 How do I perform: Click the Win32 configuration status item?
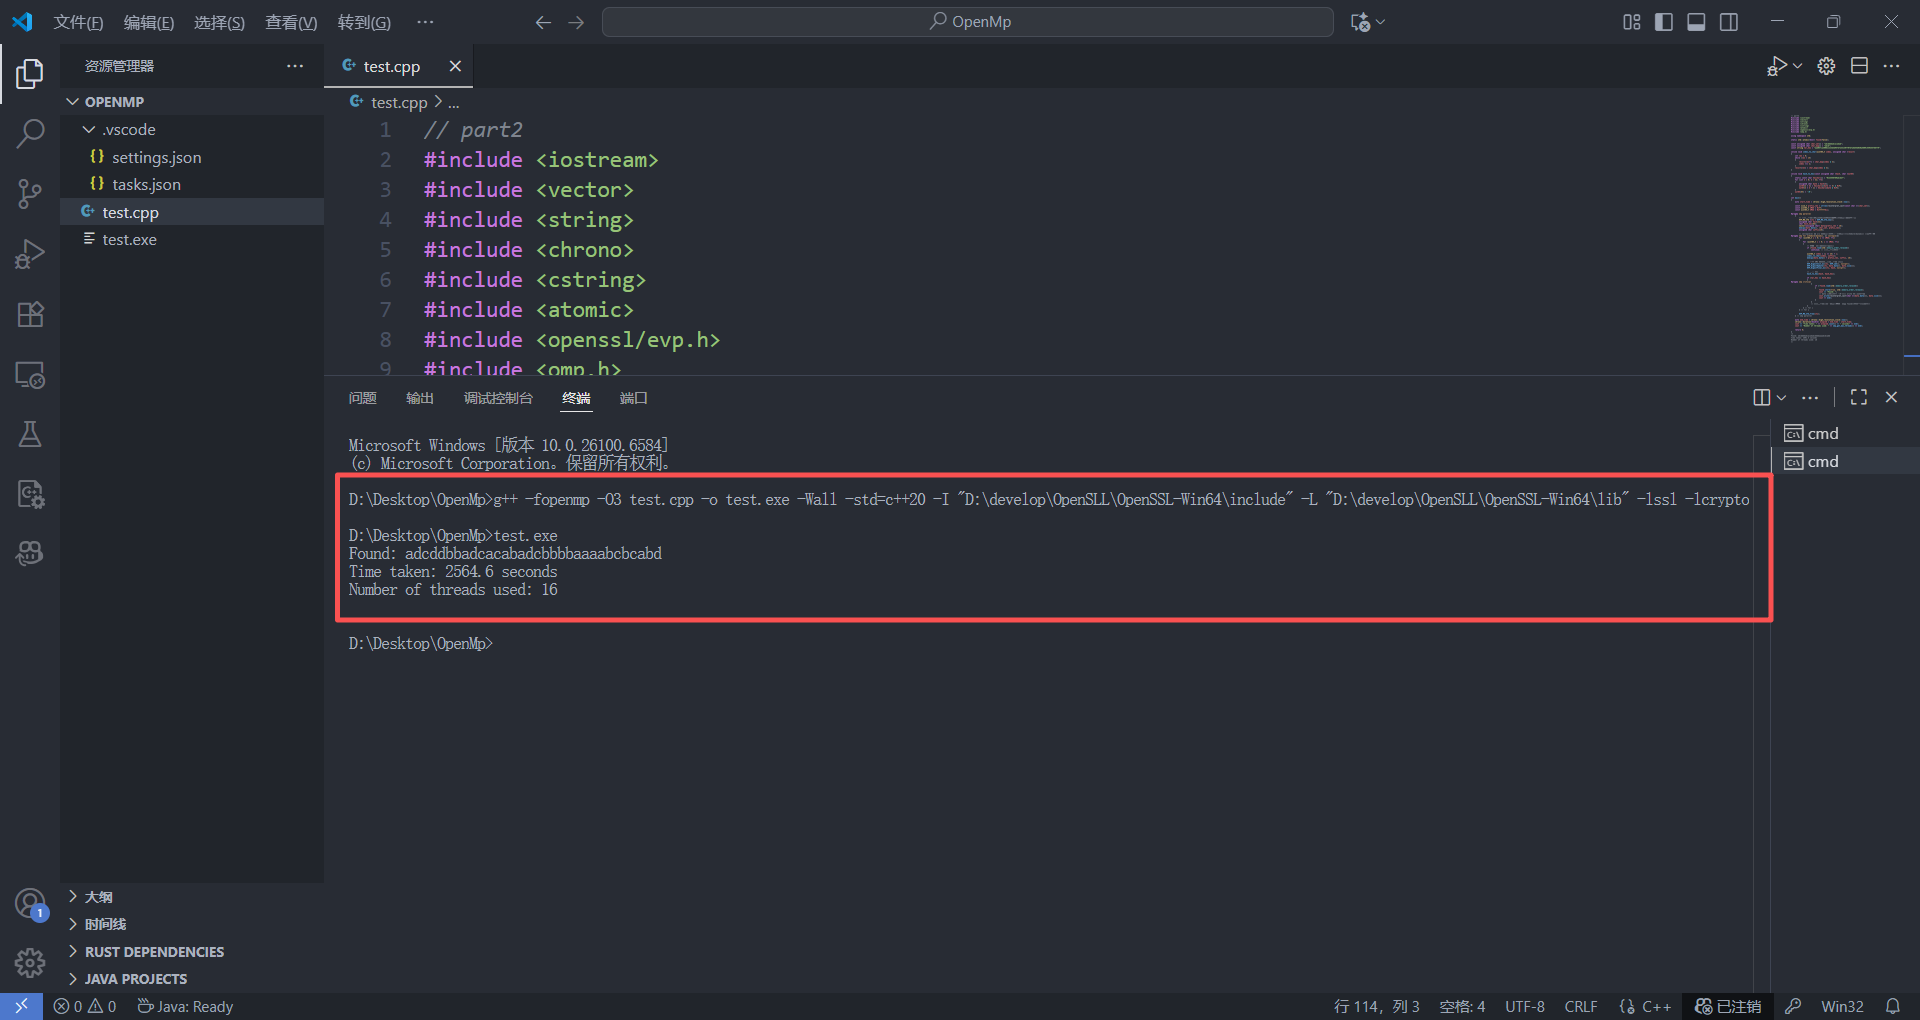1842,1006
